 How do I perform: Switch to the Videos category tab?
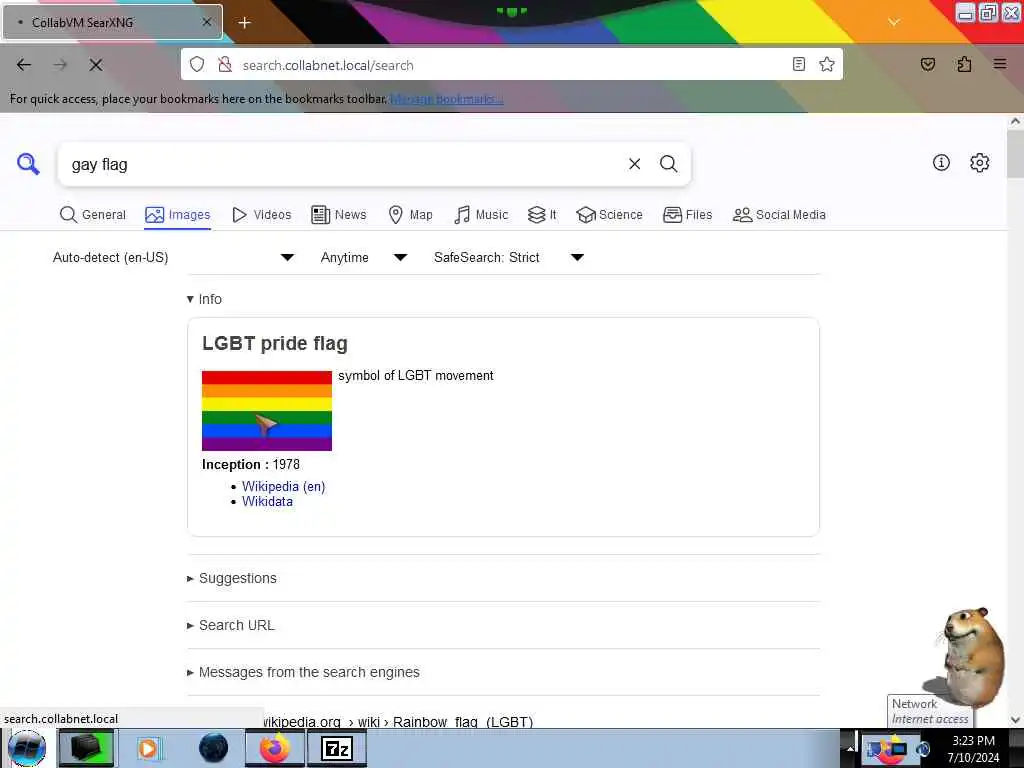click(x=262, y=215)
